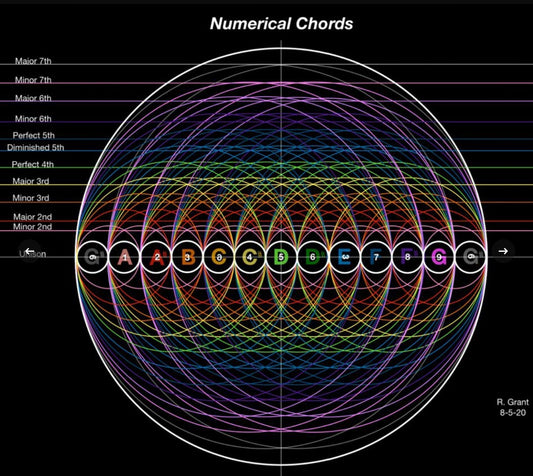
Task: Choose the 'Major 3rd' label
Action: tap(31, 181)
